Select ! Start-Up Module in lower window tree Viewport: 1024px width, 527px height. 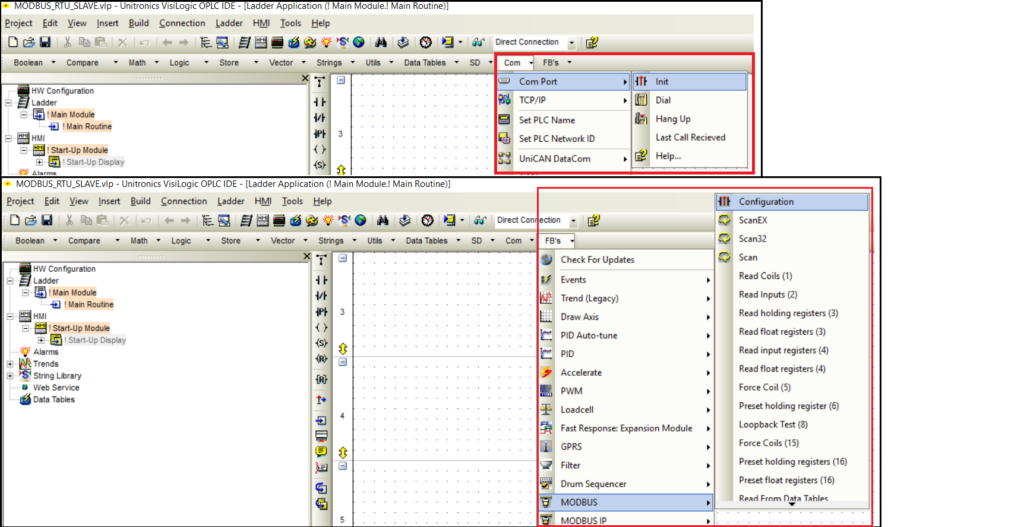coord(79,328)
